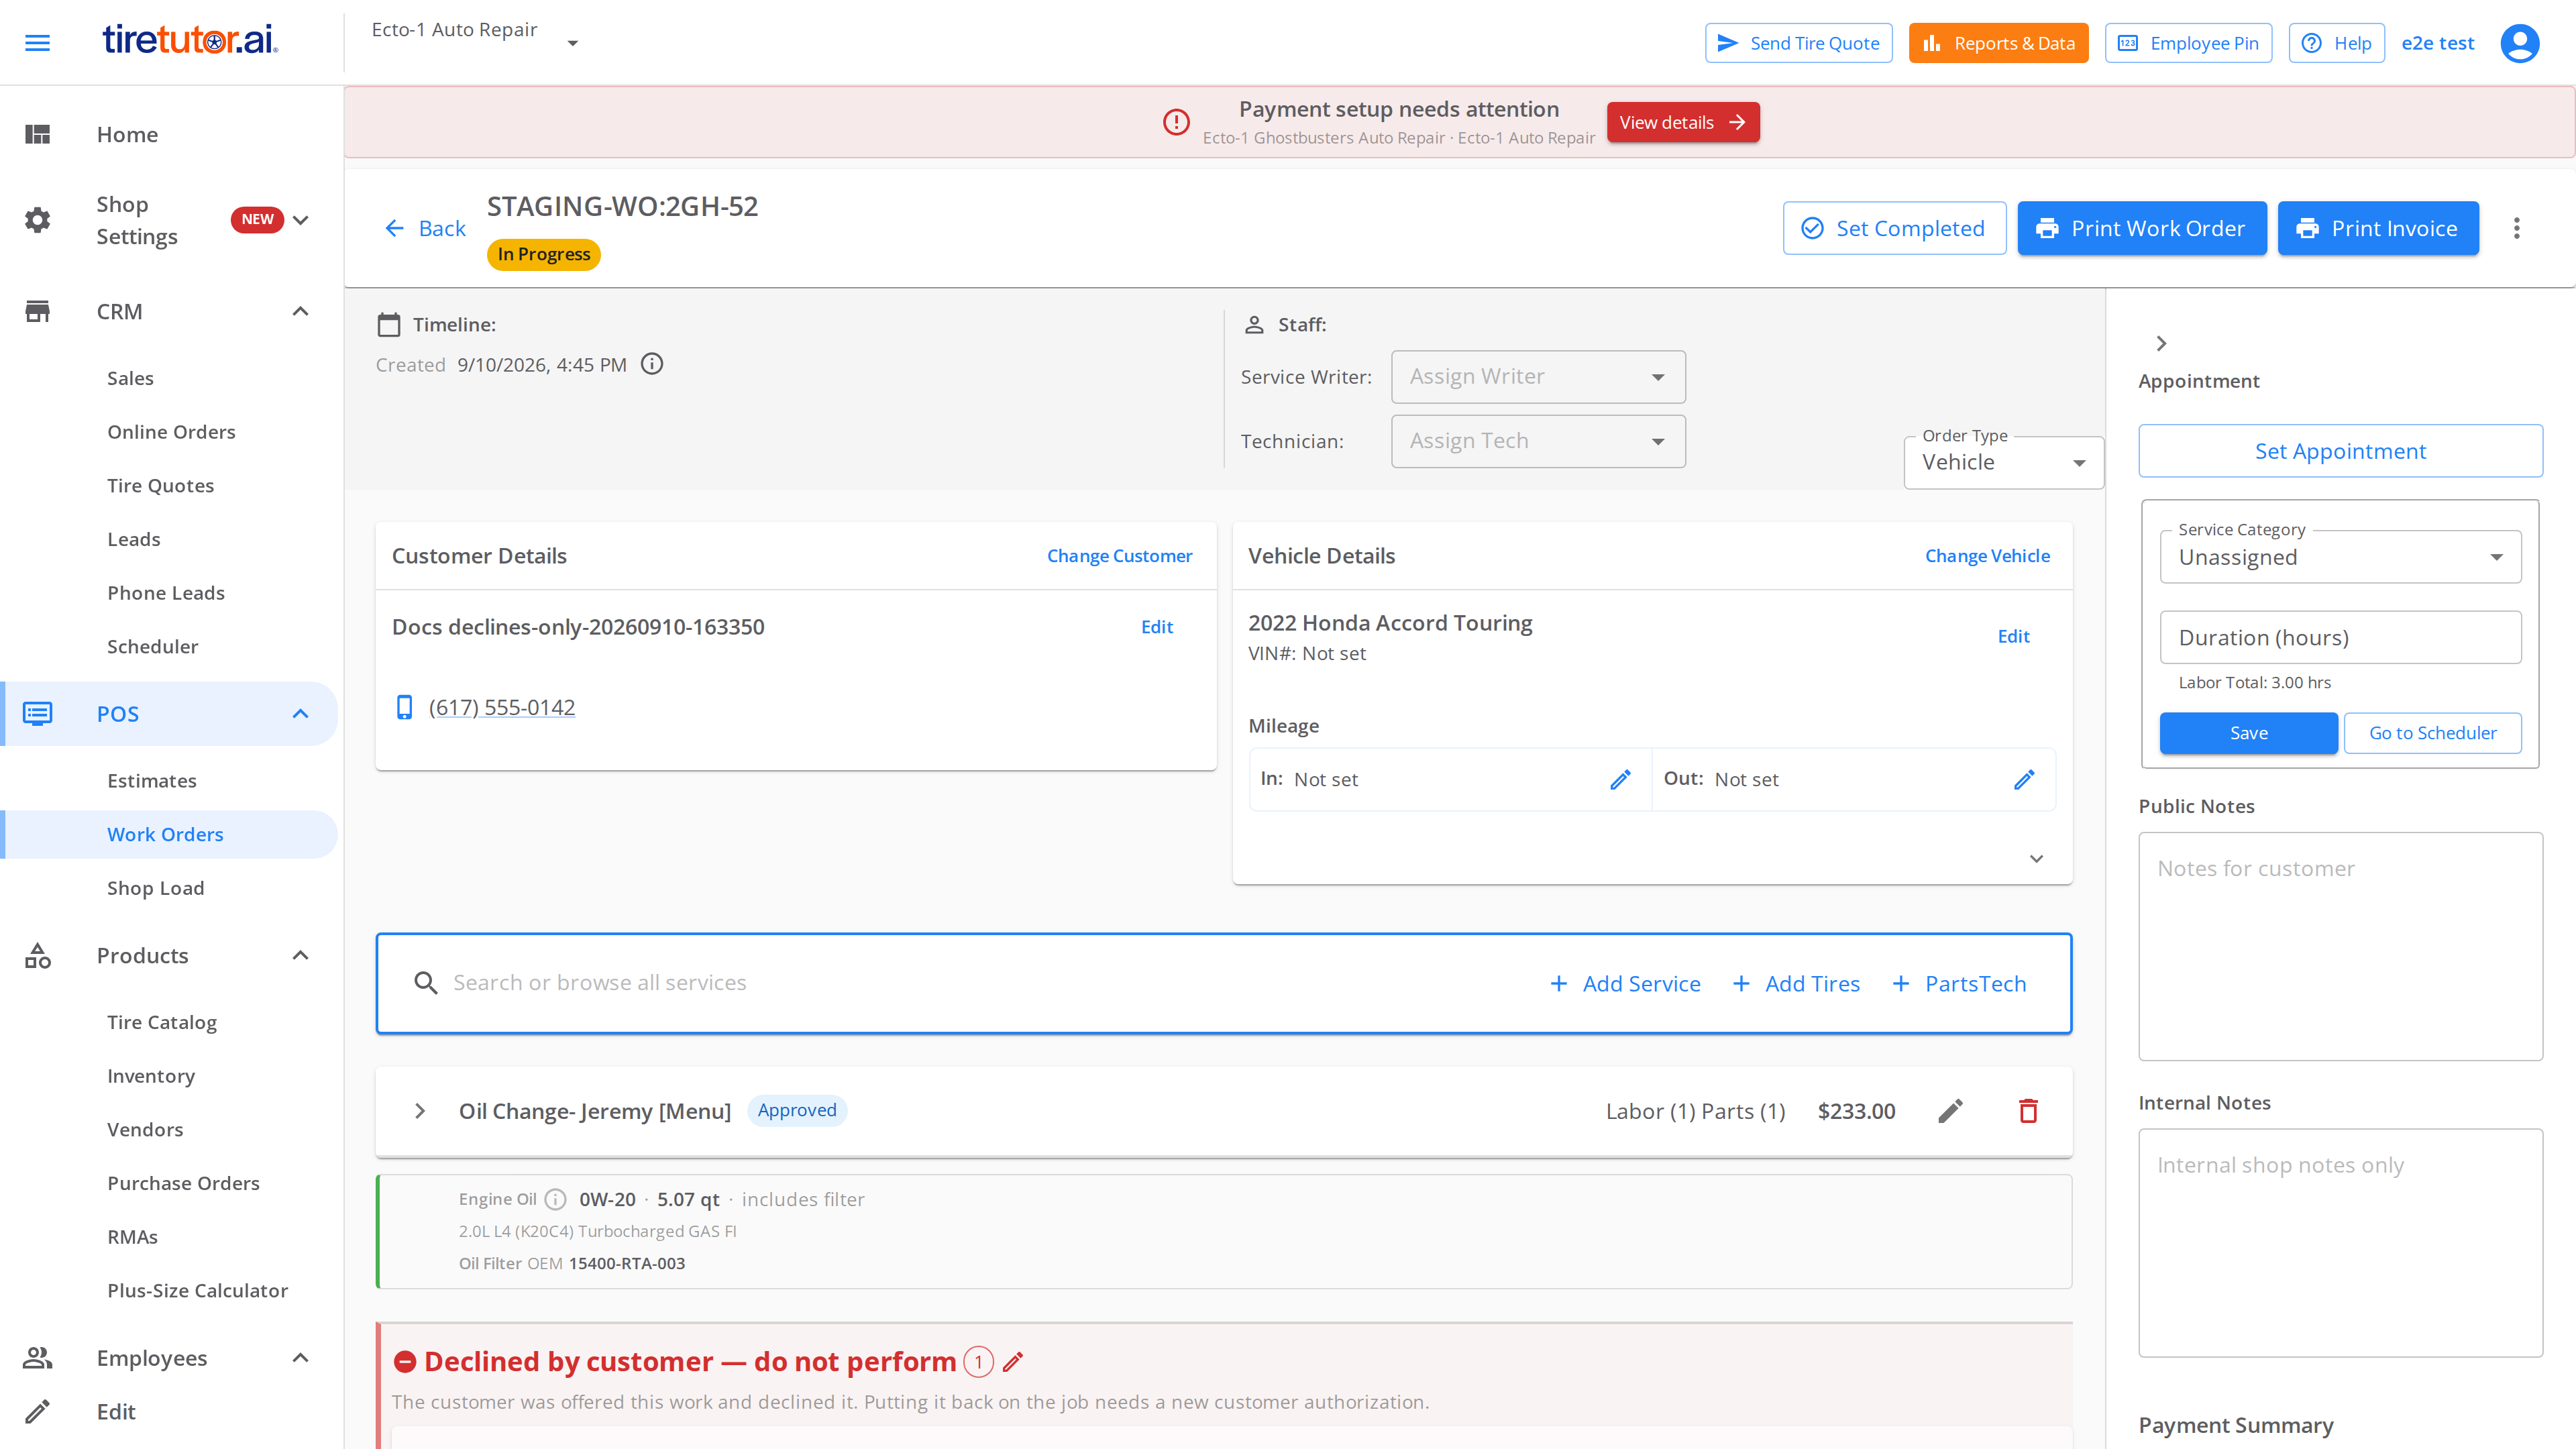Click the Products shapes icon
The height and width of the screenshot is (1449, 2576).
tap(38, 955)
